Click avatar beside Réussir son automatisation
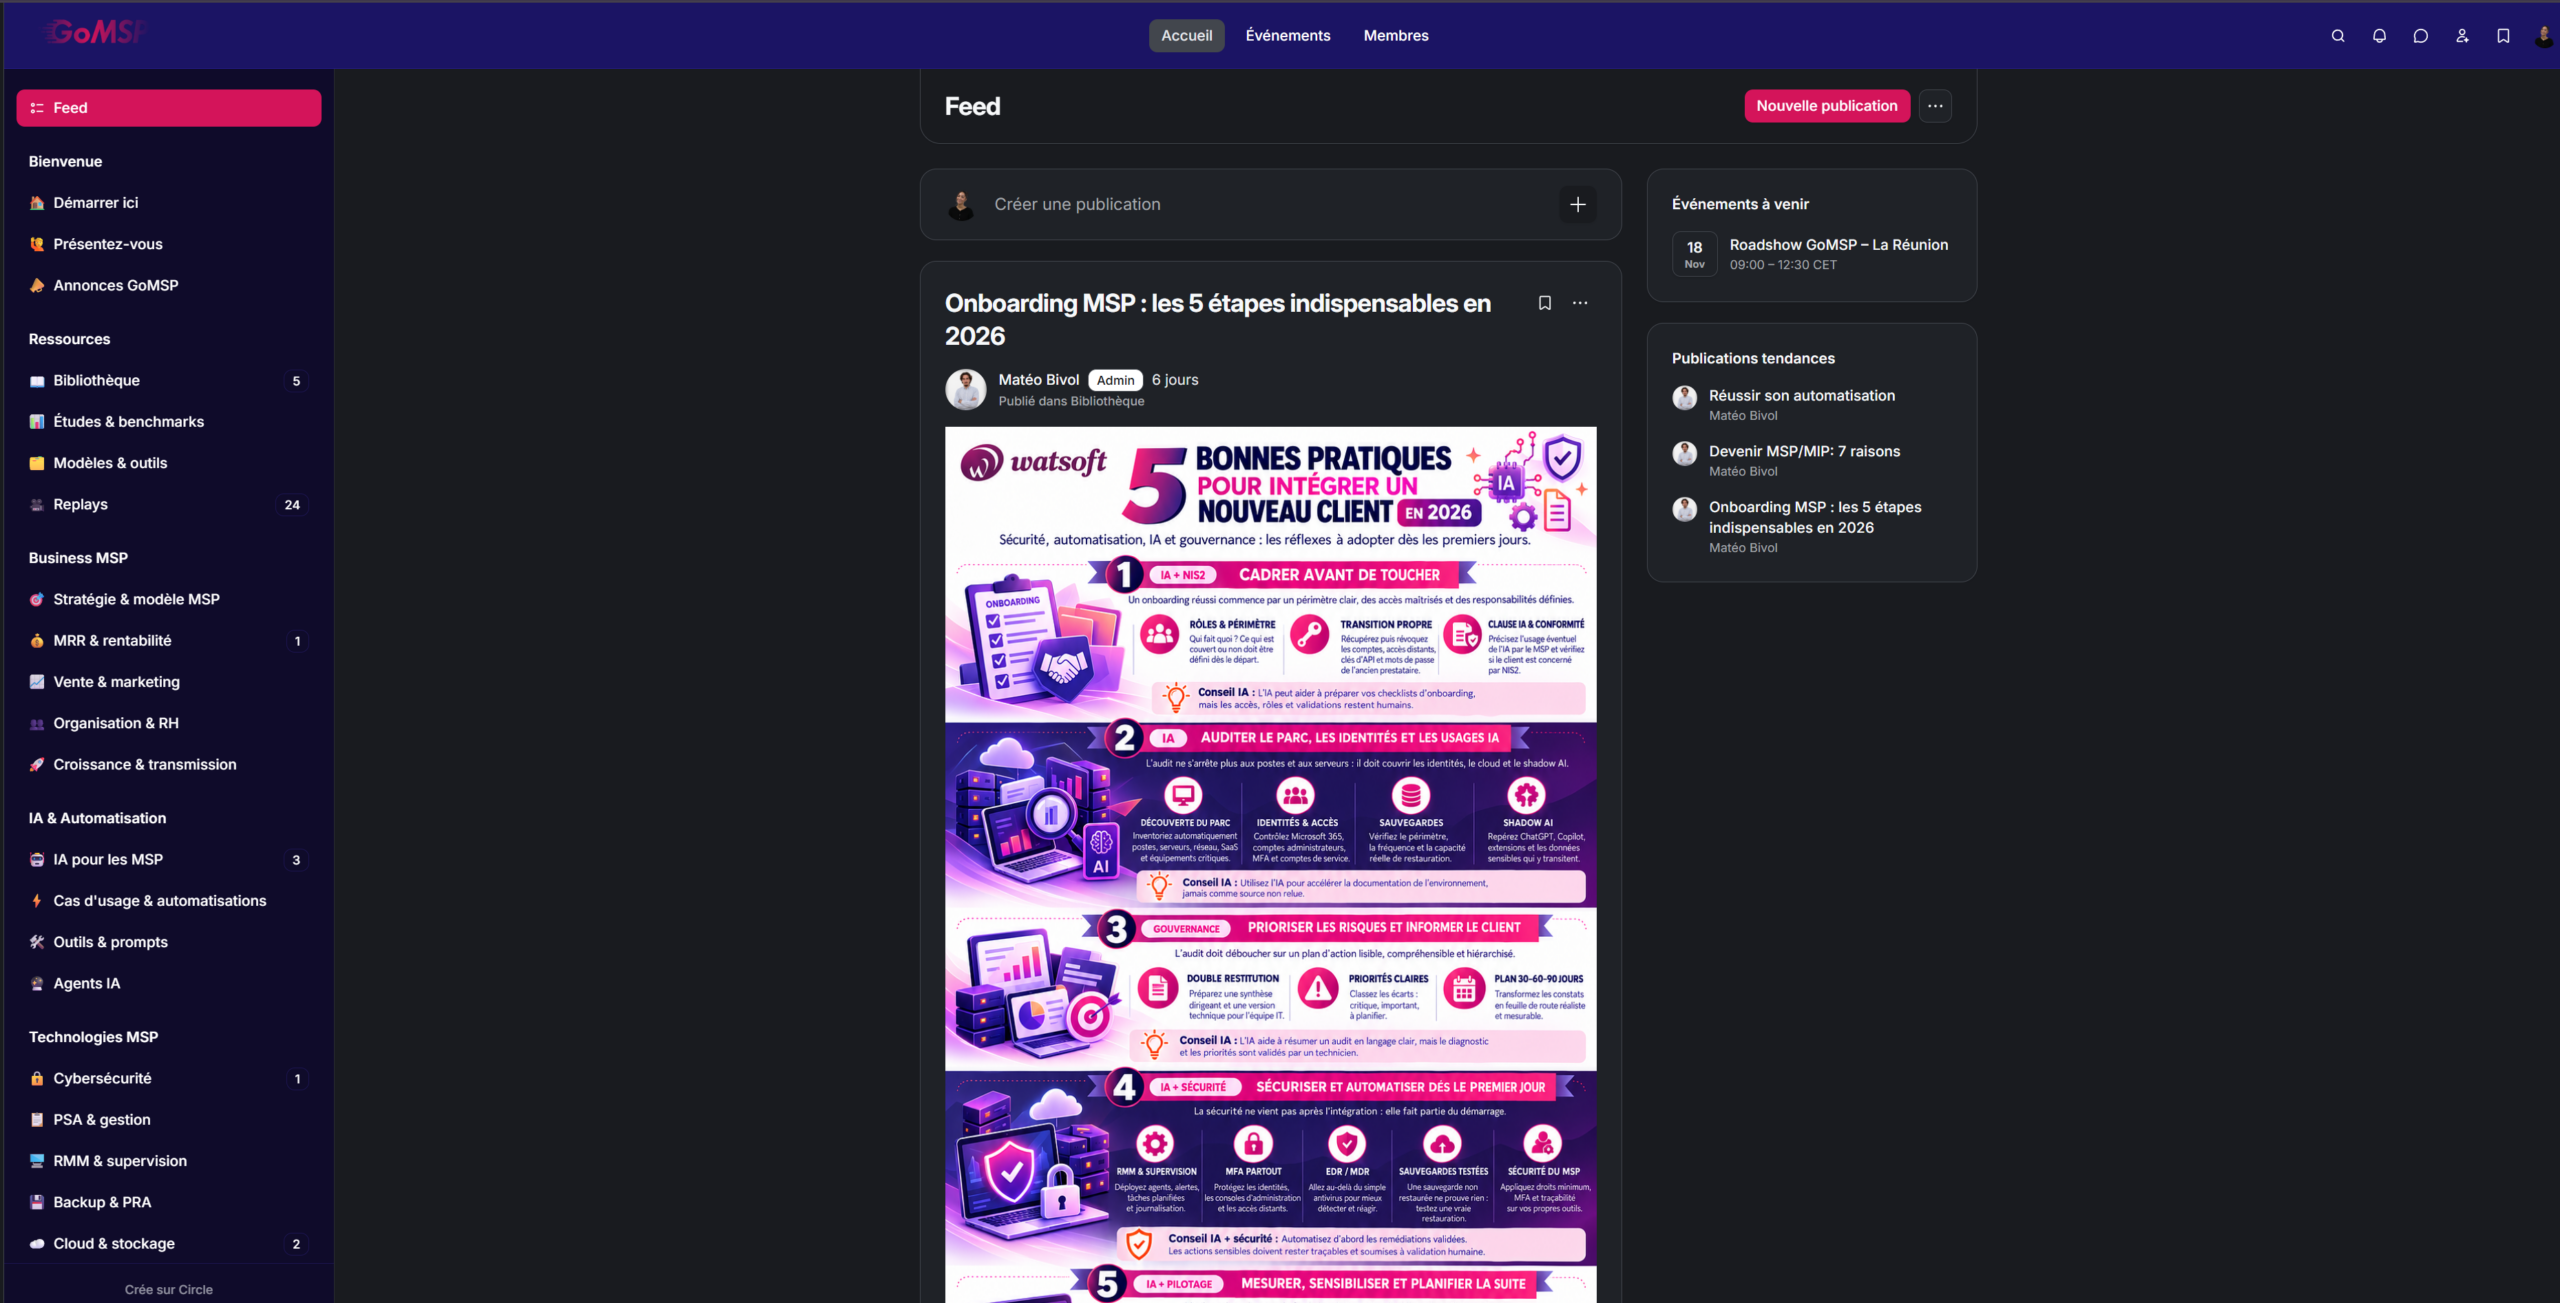 1684,398
